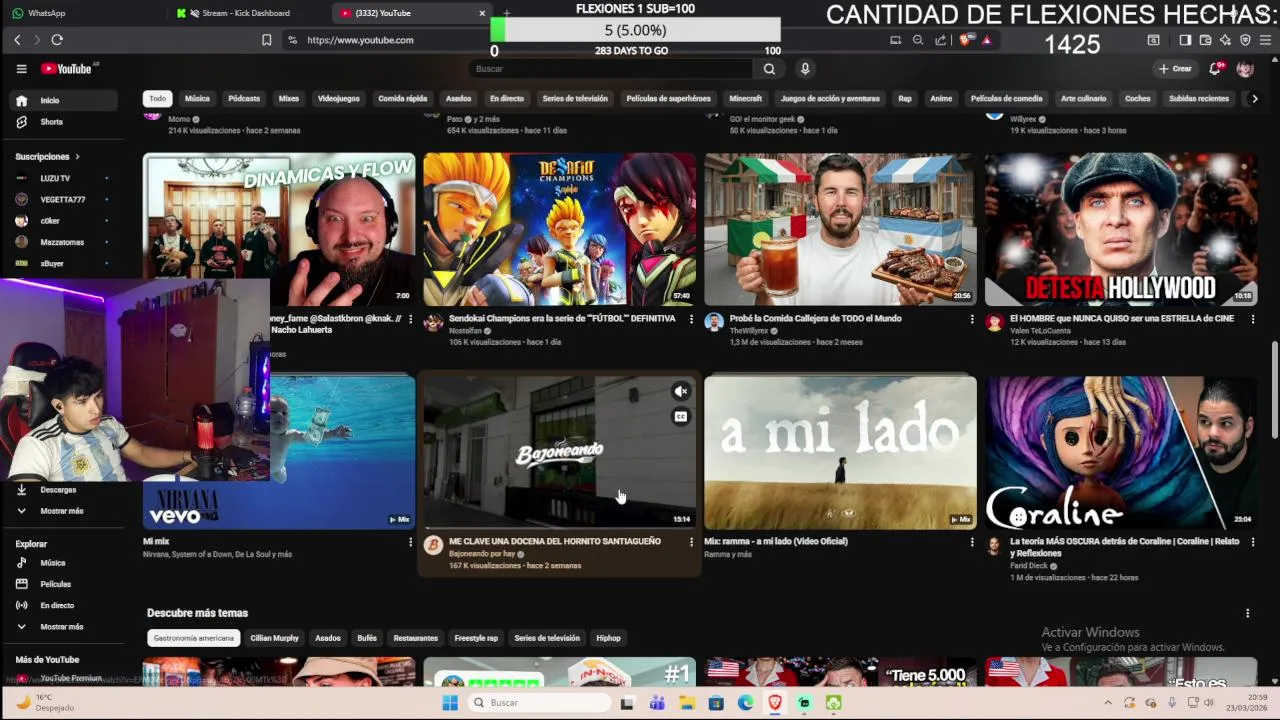Open the YouTube hamburger guide menu

pyautogui.click(x=21, y=69)
